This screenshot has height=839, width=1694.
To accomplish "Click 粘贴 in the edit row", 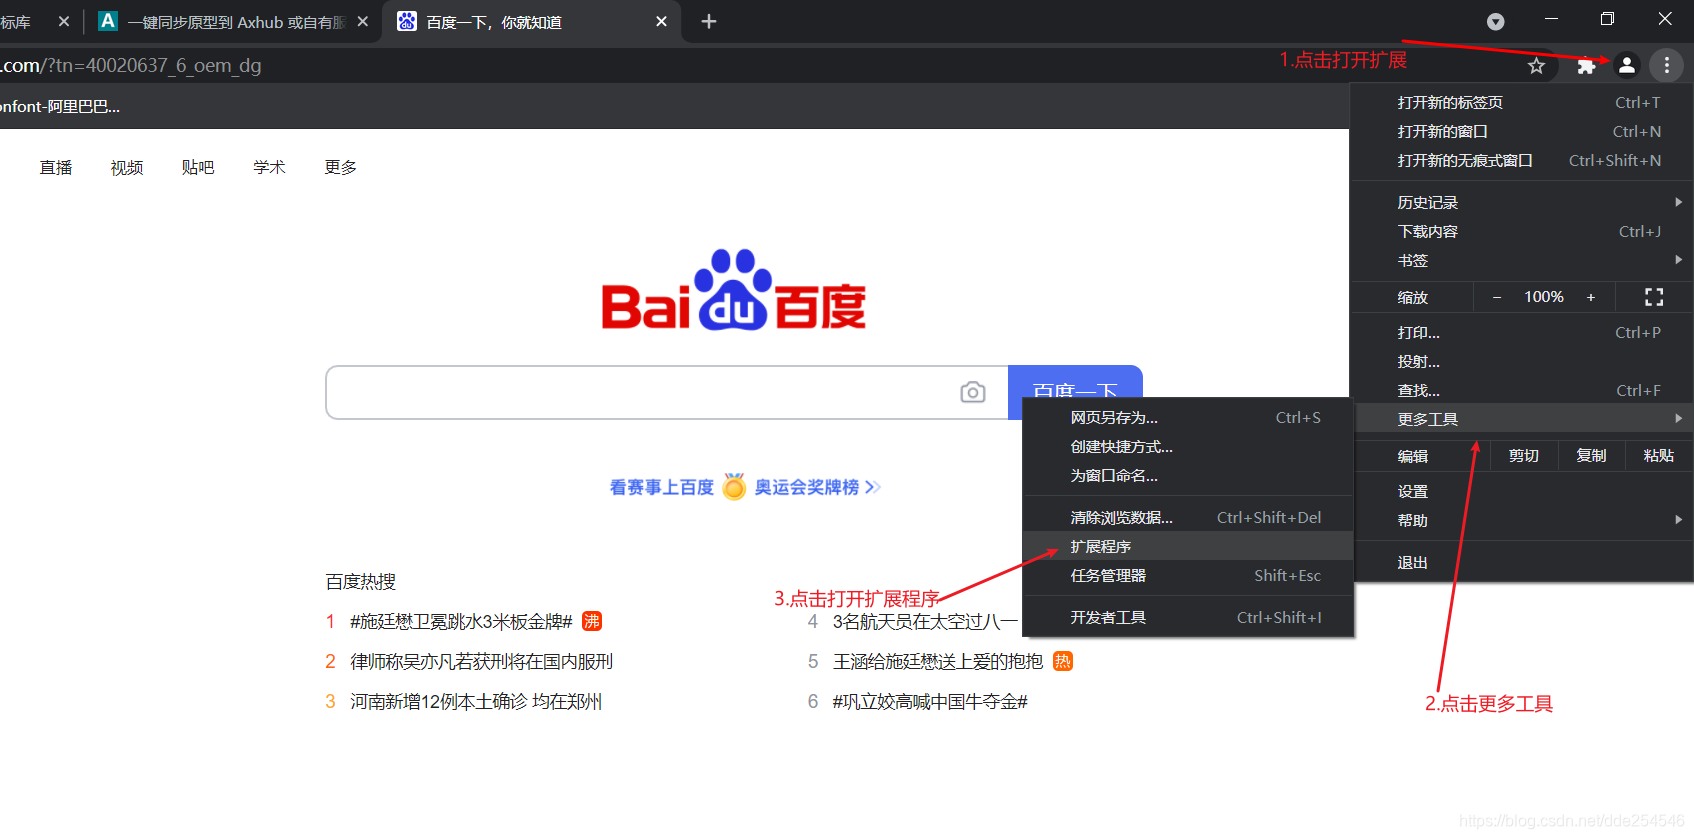I will coord(1658,456).
